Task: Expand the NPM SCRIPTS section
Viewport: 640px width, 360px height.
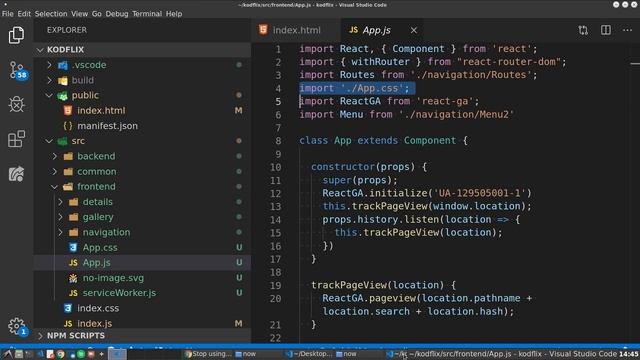Action: tap(142, 336)
